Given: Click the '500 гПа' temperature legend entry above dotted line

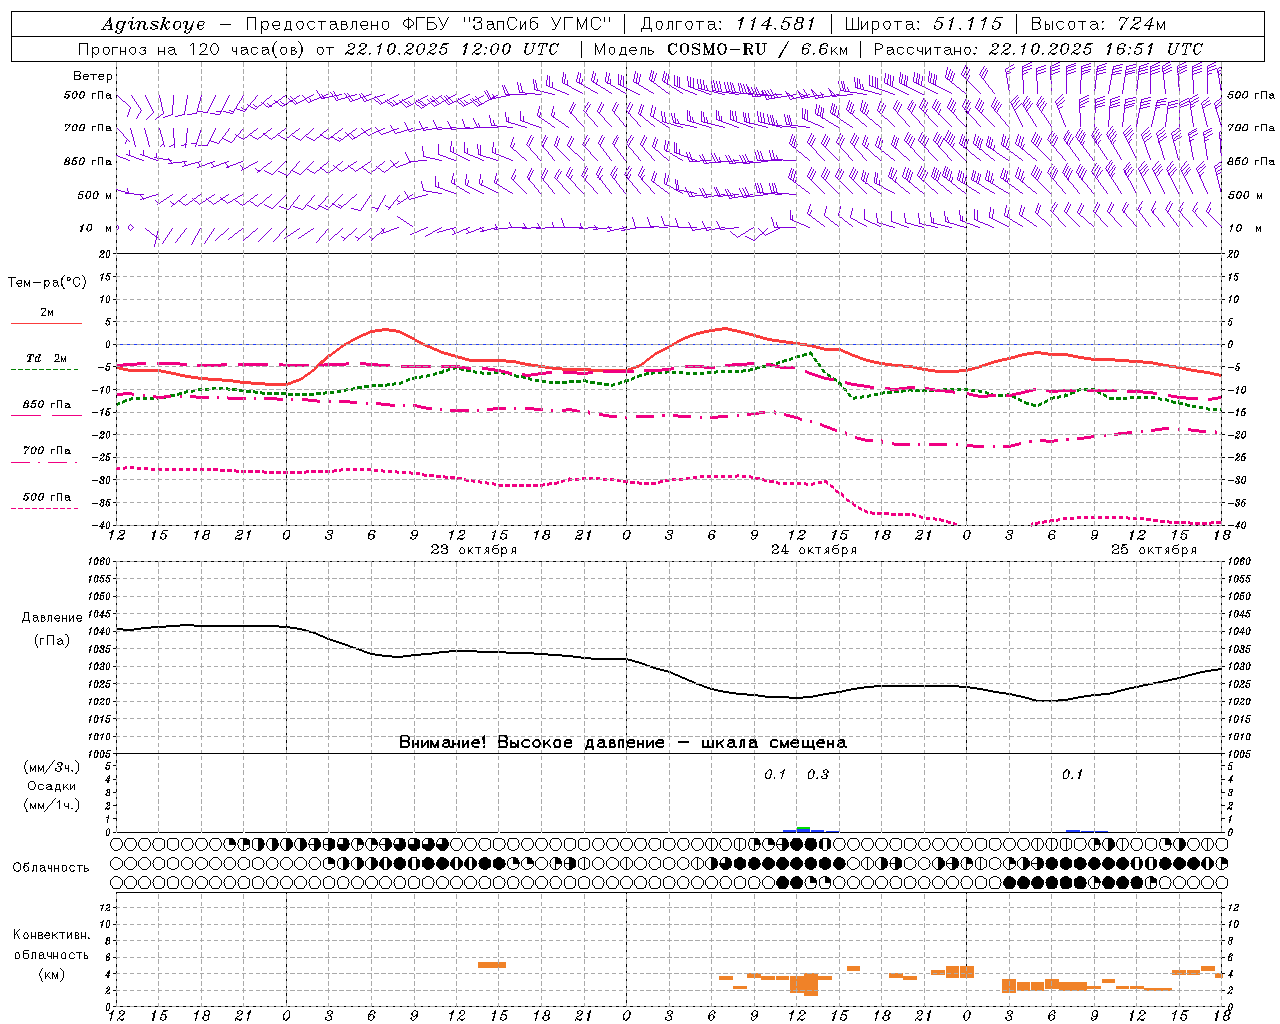Looking at the screenshot, I should 47,497.
